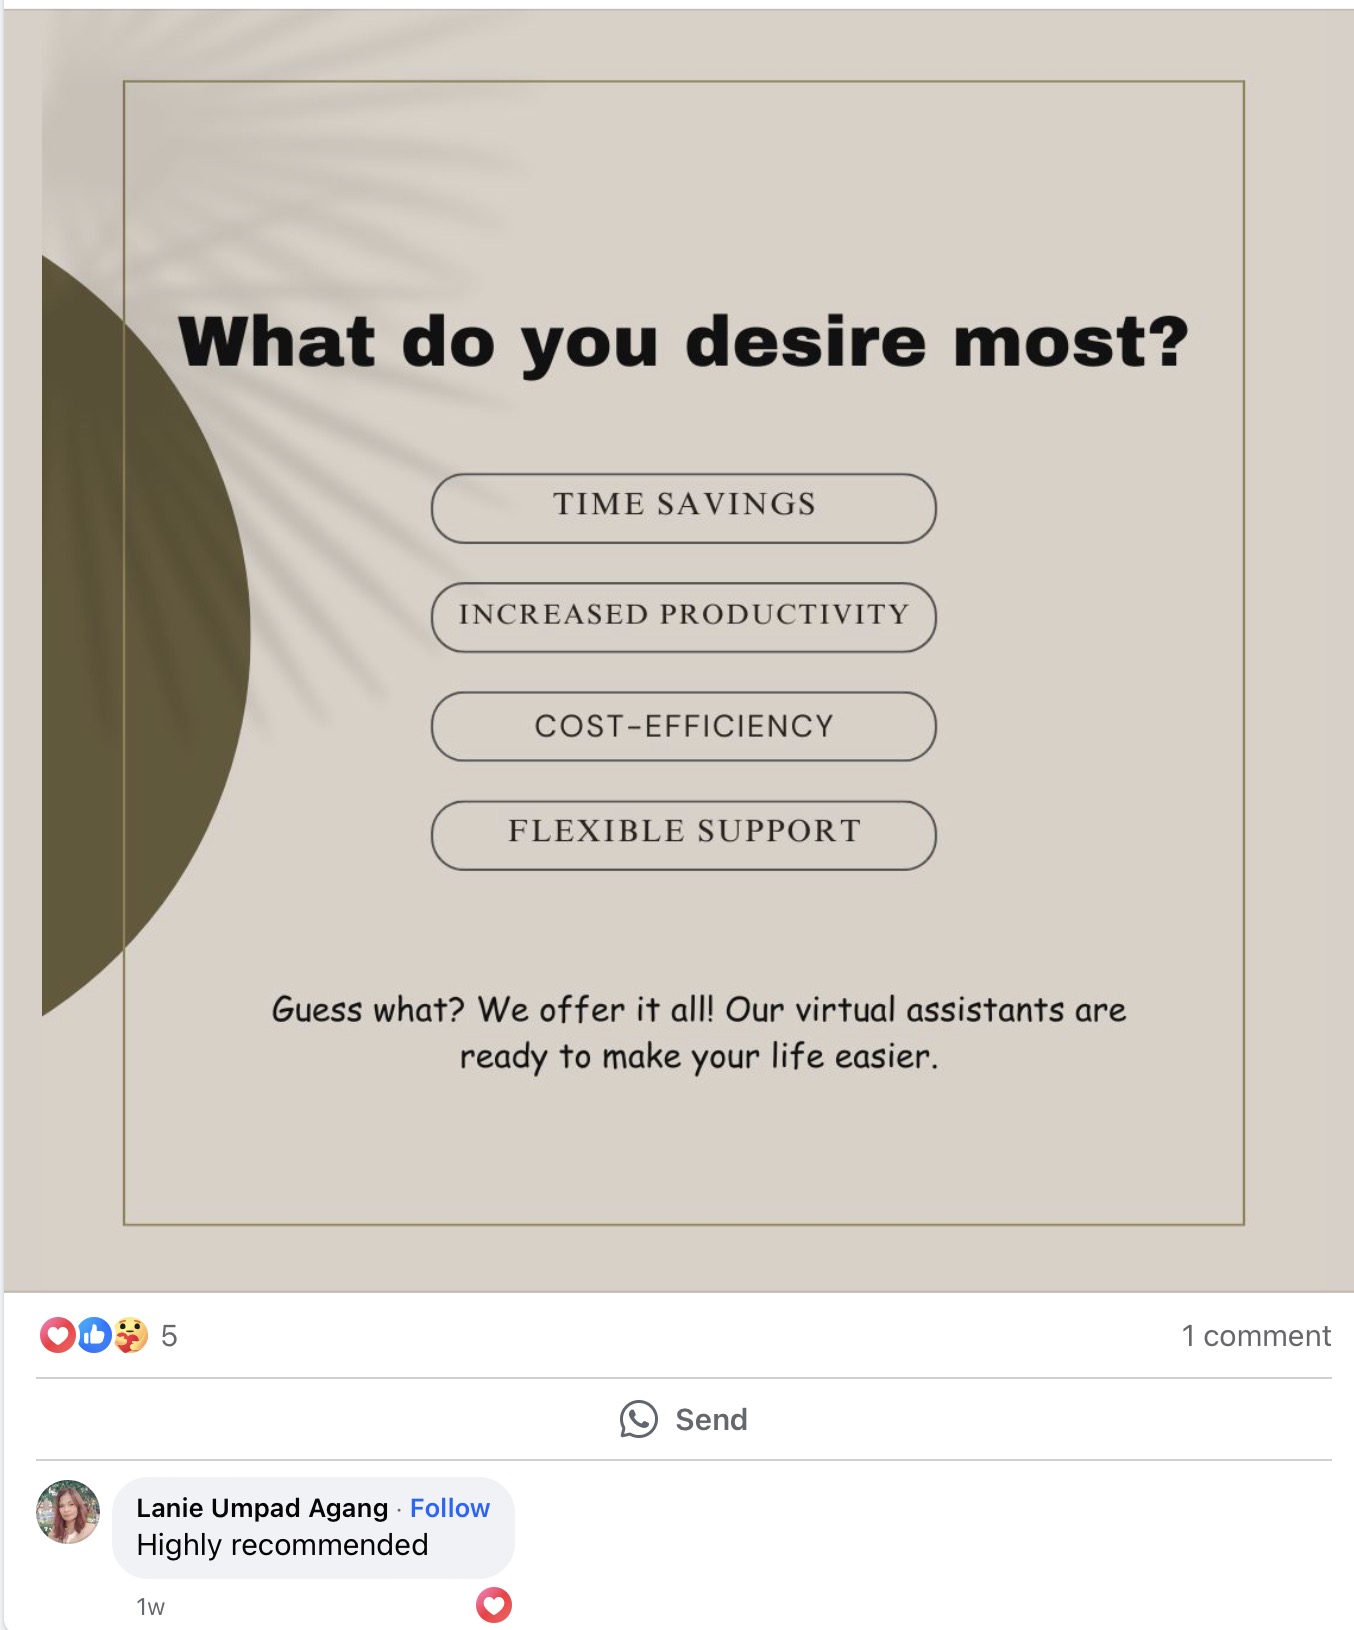The image size is (1354, 1630).
Task: Select the COST-EFFICIENCY pill
Action: point(684,726)
